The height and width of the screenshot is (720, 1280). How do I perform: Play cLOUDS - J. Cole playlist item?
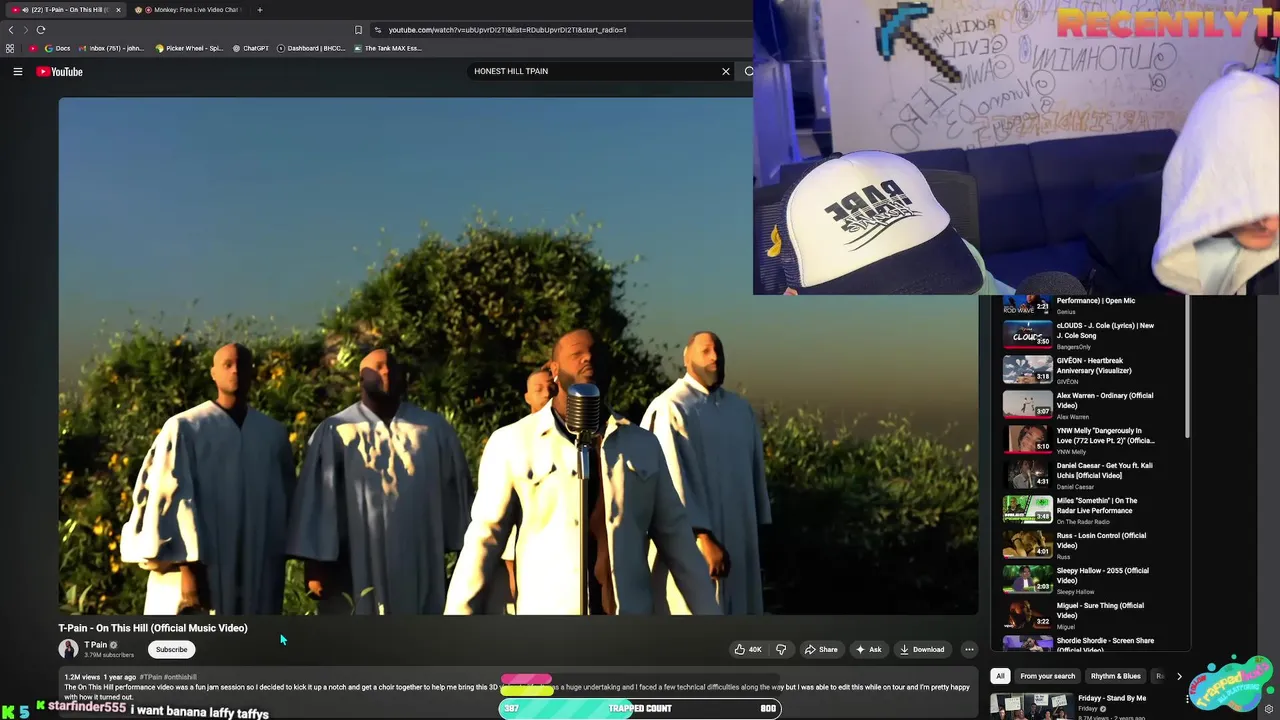[x=1080, y=335]
